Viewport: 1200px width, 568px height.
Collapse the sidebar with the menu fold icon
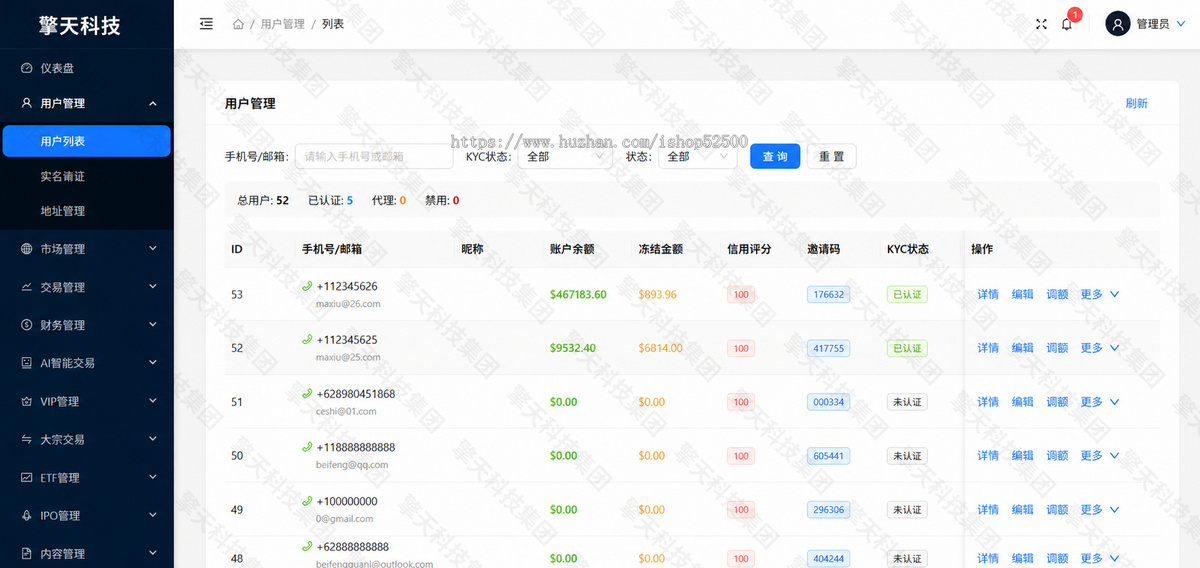pos(206,24)
